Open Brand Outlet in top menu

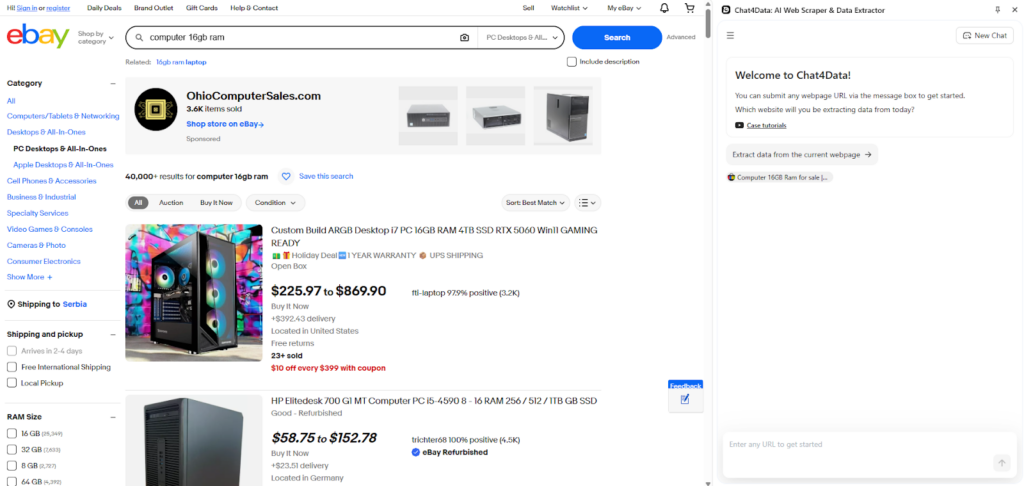click(153, 8)
